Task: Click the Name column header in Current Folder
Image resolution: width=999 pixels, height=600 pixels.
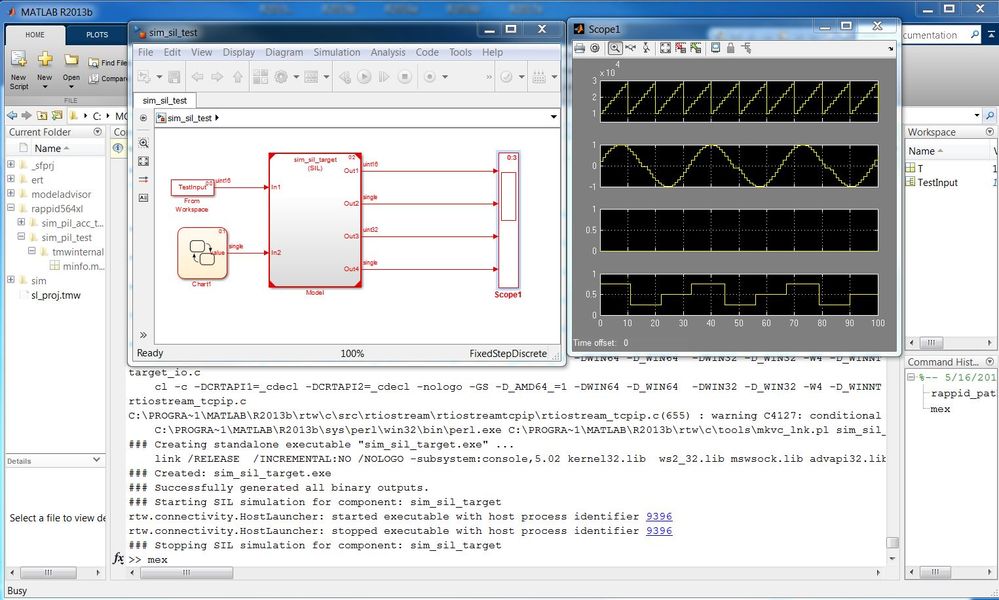Action: click(47, 148)
